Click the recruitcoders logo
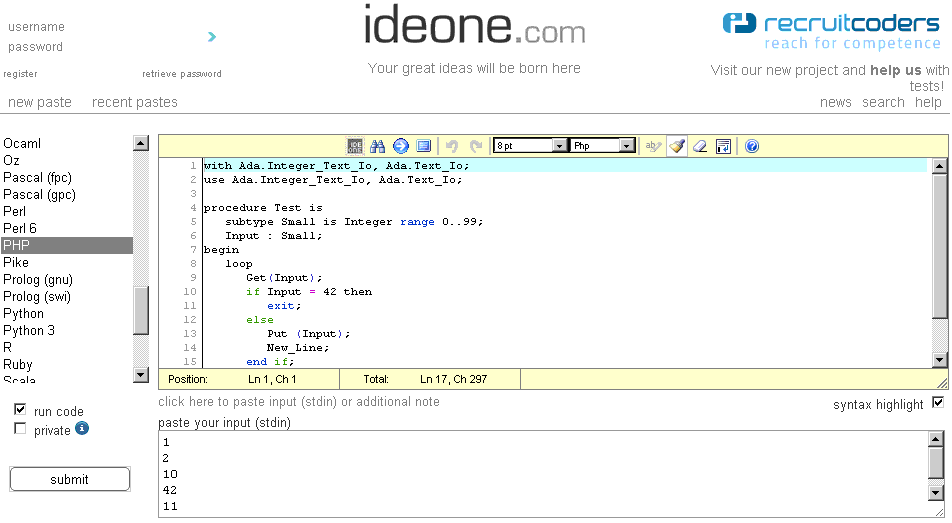This screenshot has height=523, width=952. tap(831, 31)
